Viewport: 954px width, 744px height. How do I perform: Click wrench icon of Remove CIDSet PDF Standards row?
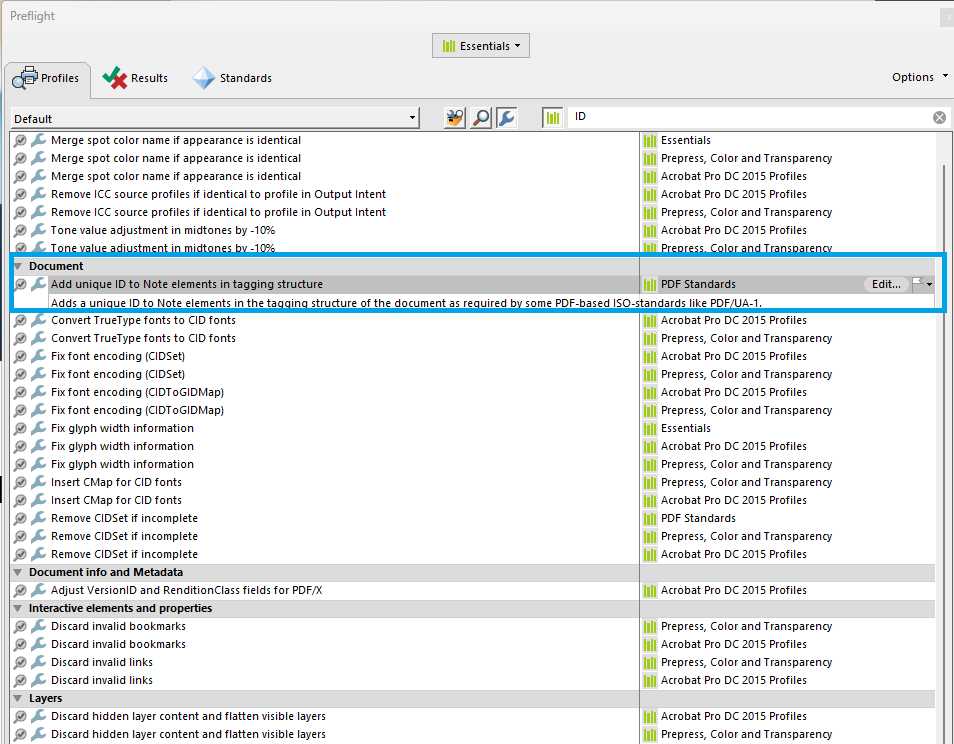click(38, 518)
